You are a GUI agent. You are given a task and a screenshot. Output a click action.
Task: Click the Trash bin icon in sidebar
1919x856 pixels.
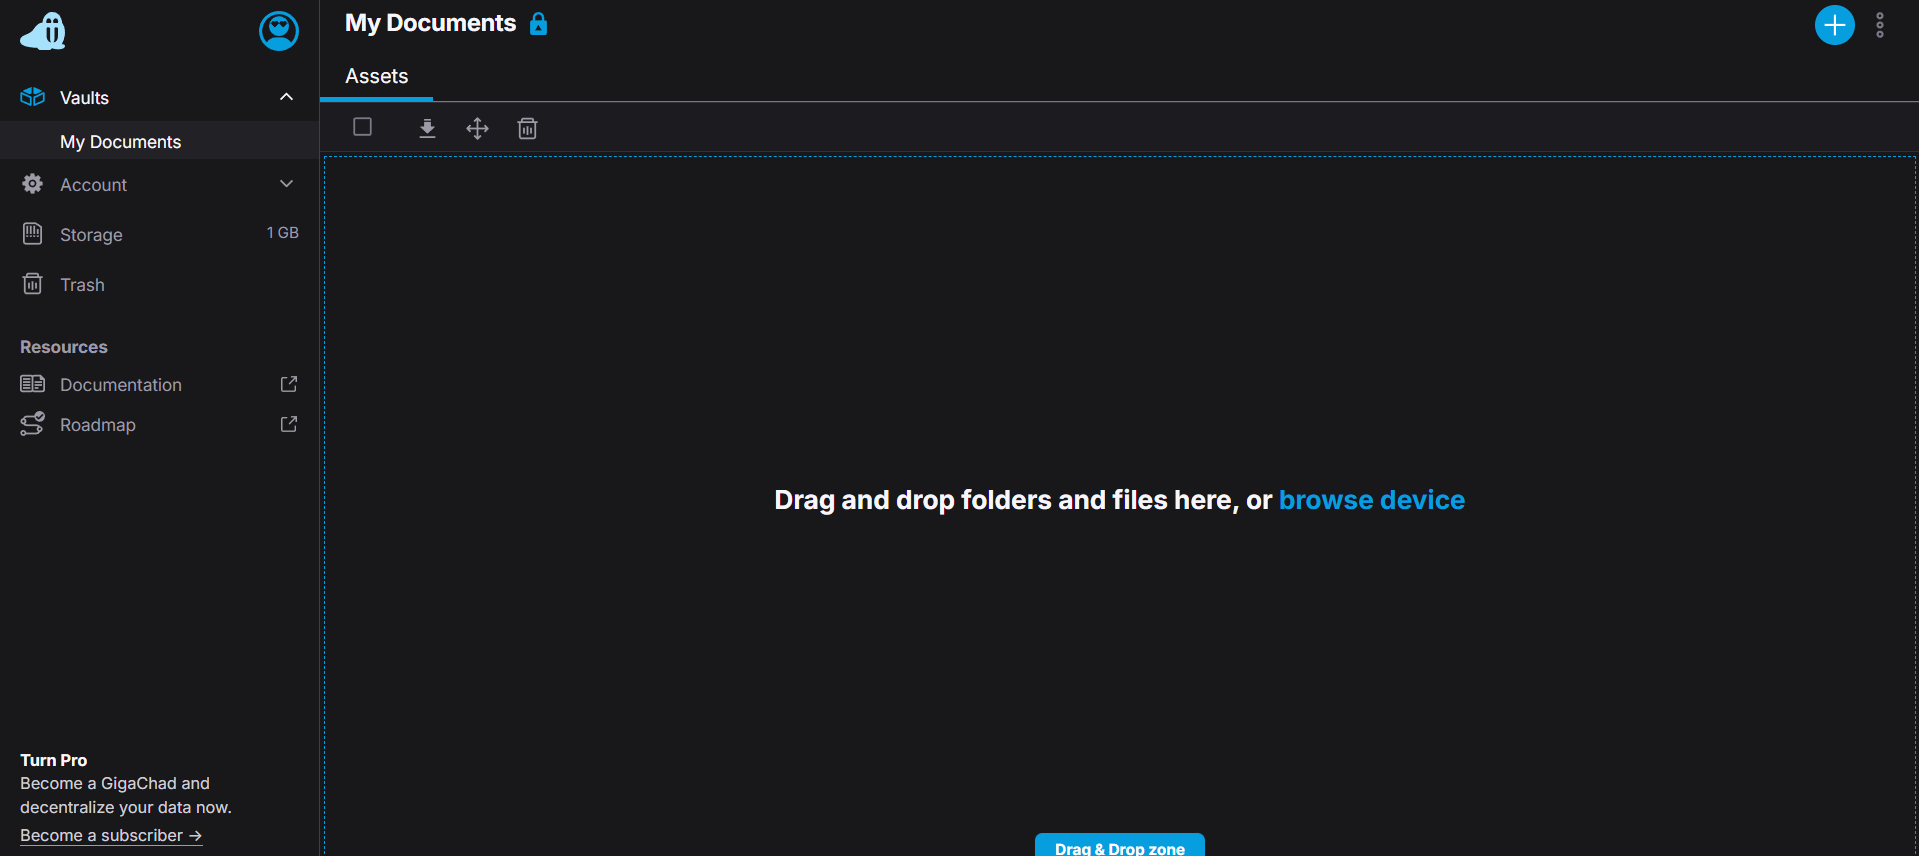pyautogui.click(x=33, y=284)
